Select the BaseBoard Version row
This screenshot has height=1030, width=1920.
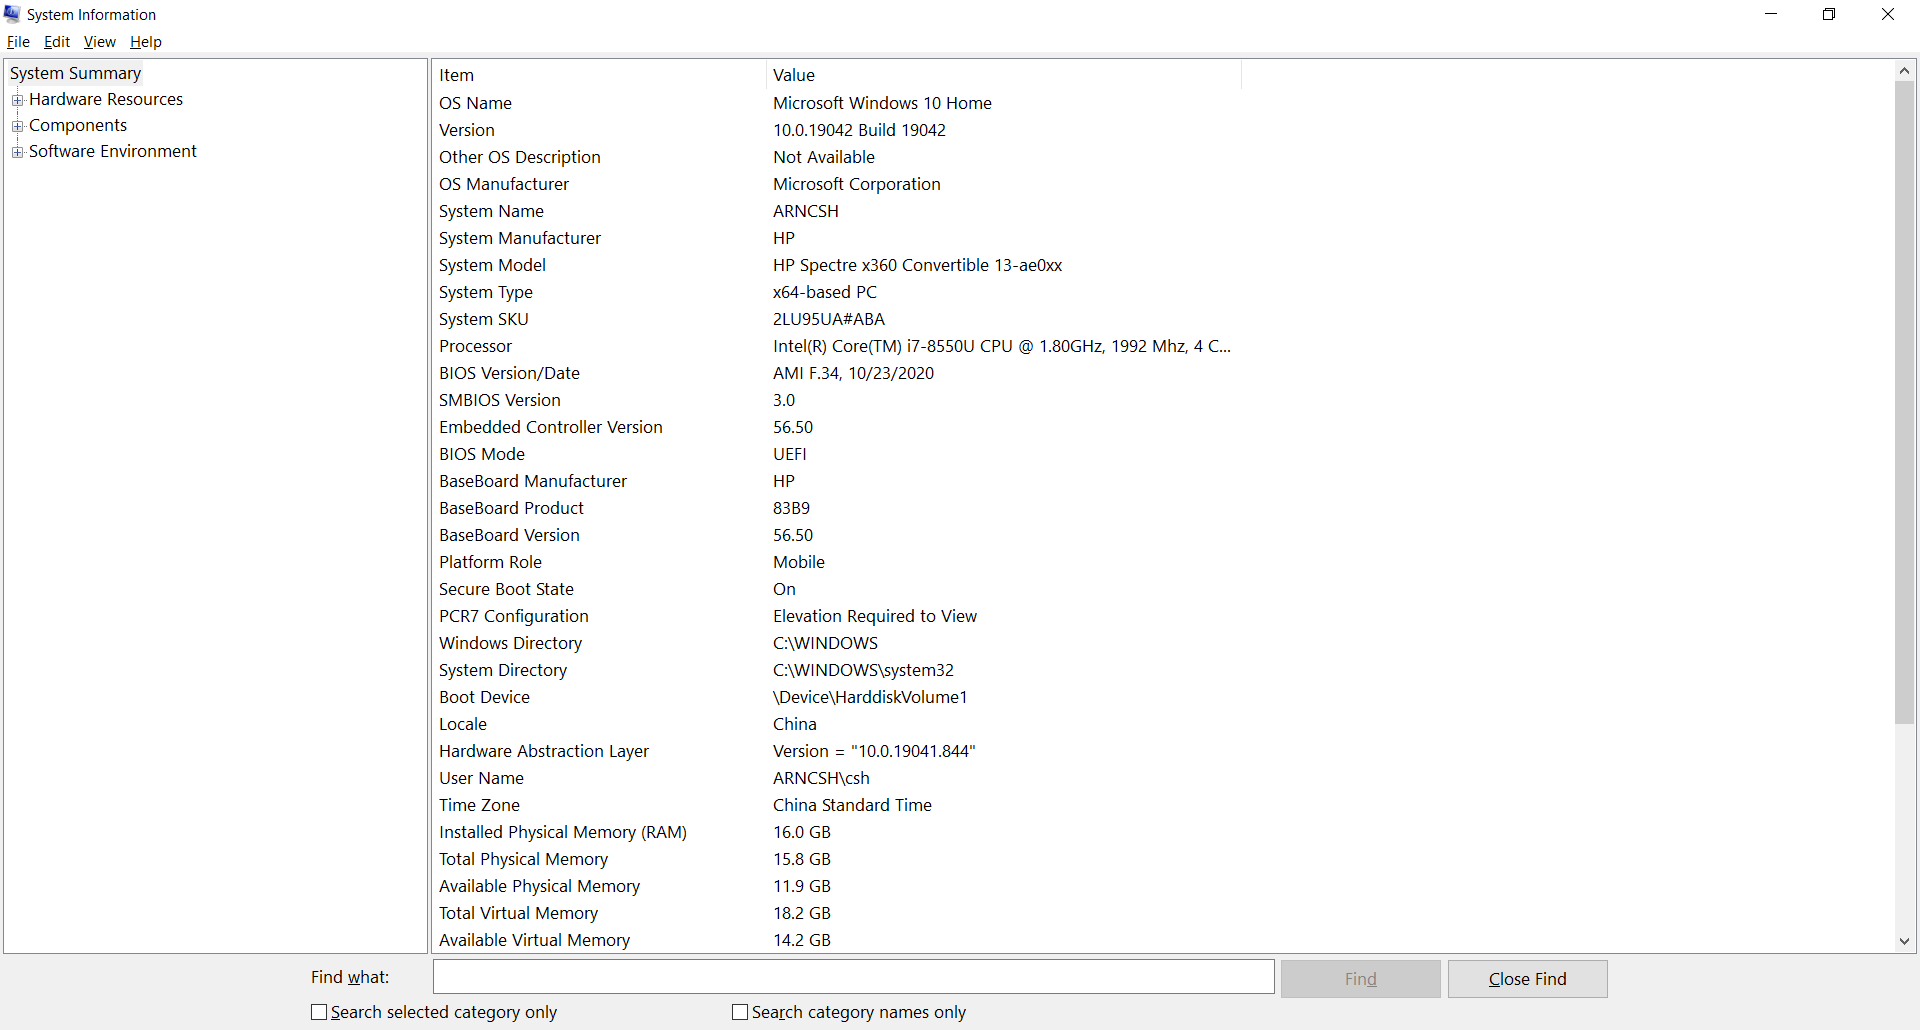[x=837, y=535]
